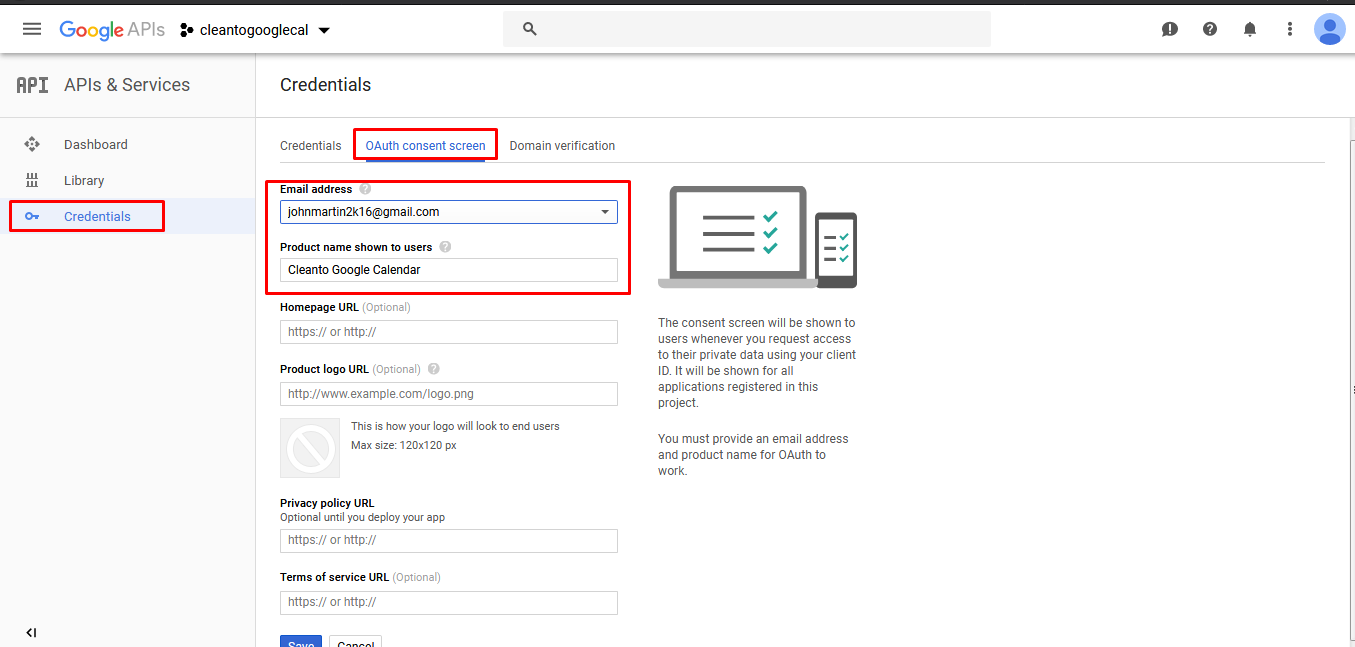This screenshot has height=647, width=1355.
Task: Click the Terms of service URL input
Action: click(x=449, y=602)
